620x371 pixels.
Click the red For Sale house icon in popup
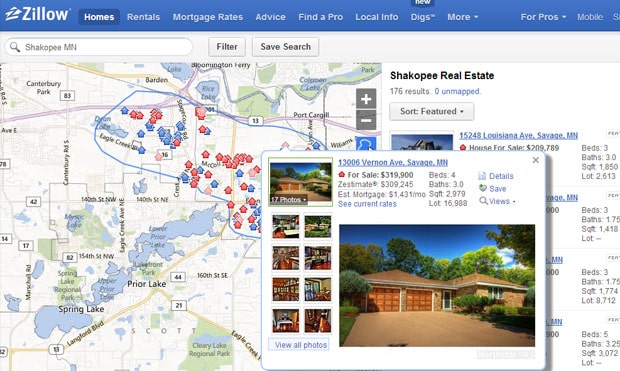coord(342,174)
